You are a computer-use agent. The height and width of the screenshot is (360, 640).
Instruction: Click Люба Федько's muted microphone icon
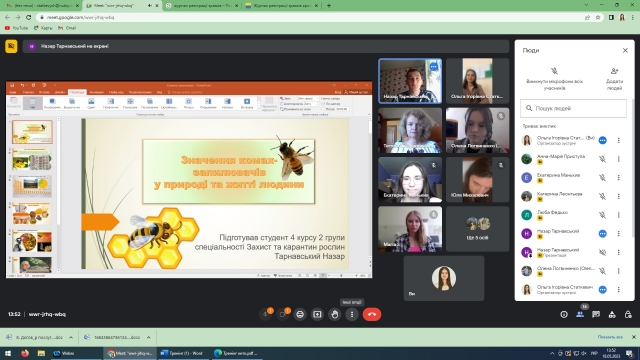click(x=602, y=215)
